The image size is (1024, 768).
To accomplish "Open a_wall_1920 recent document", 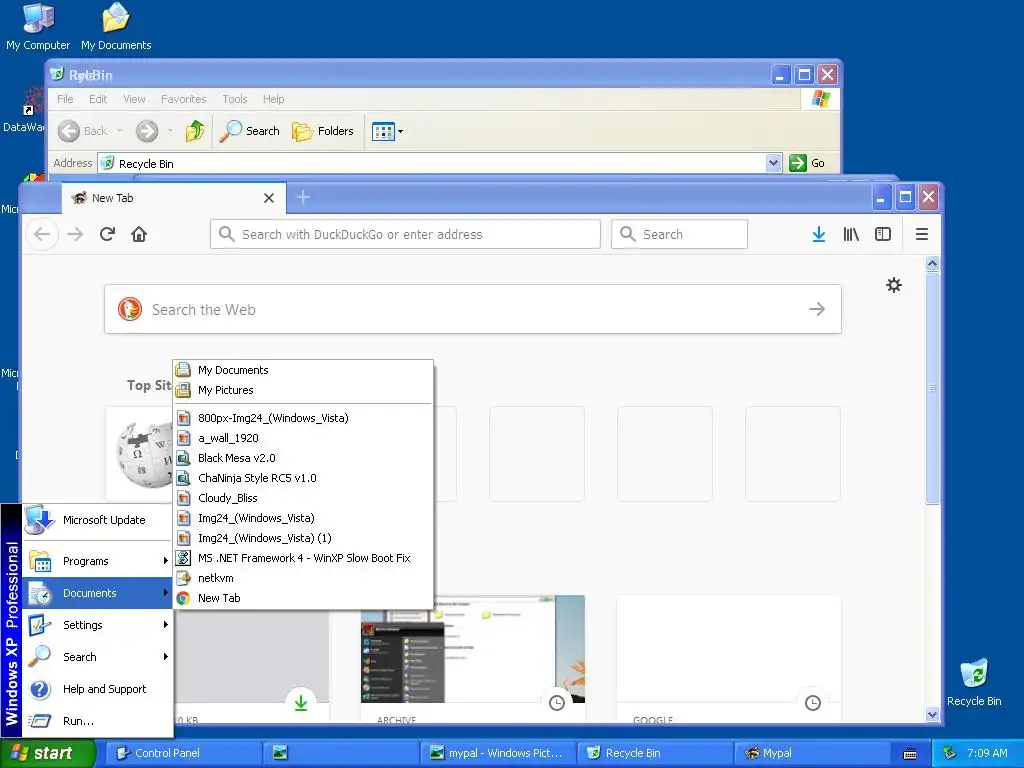I will 303,438.
